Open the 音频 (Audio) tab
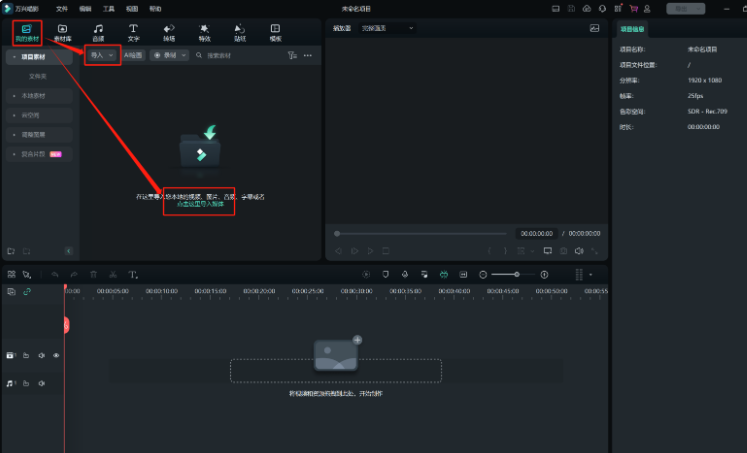 tap(98, 32)
